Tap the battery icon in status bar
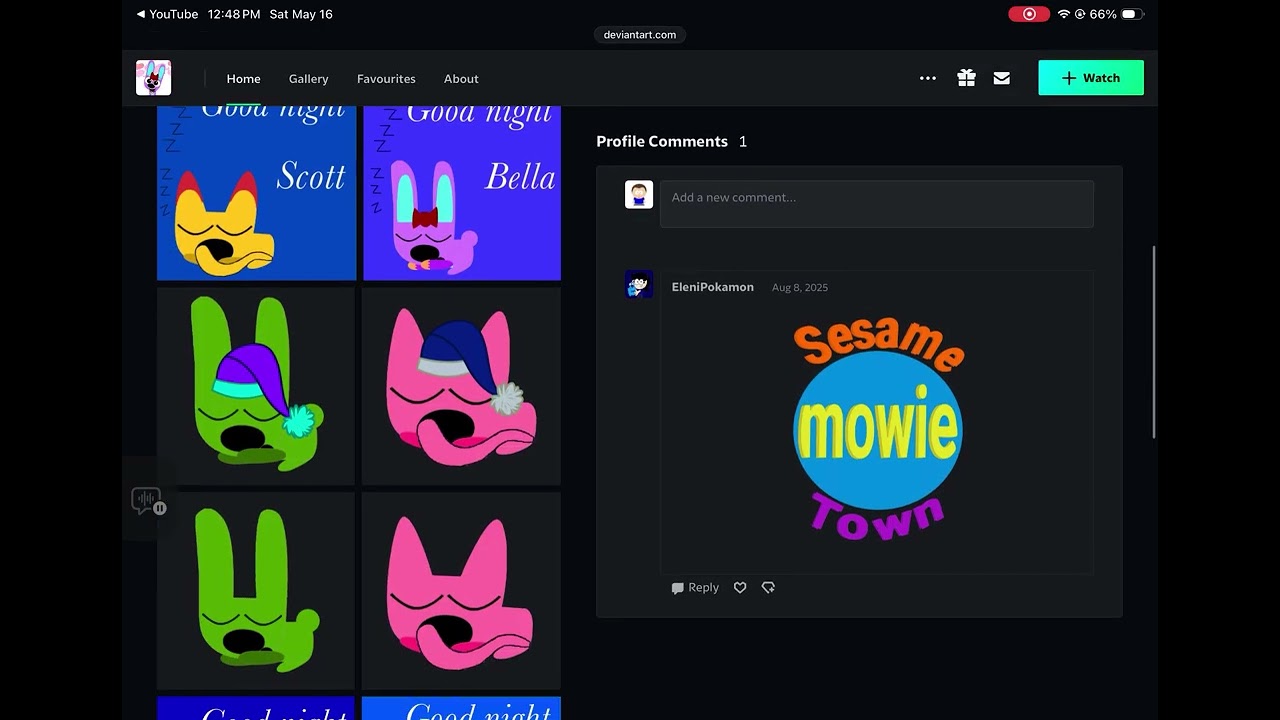The image size is (1280, 720). [x=1132, y=14]
